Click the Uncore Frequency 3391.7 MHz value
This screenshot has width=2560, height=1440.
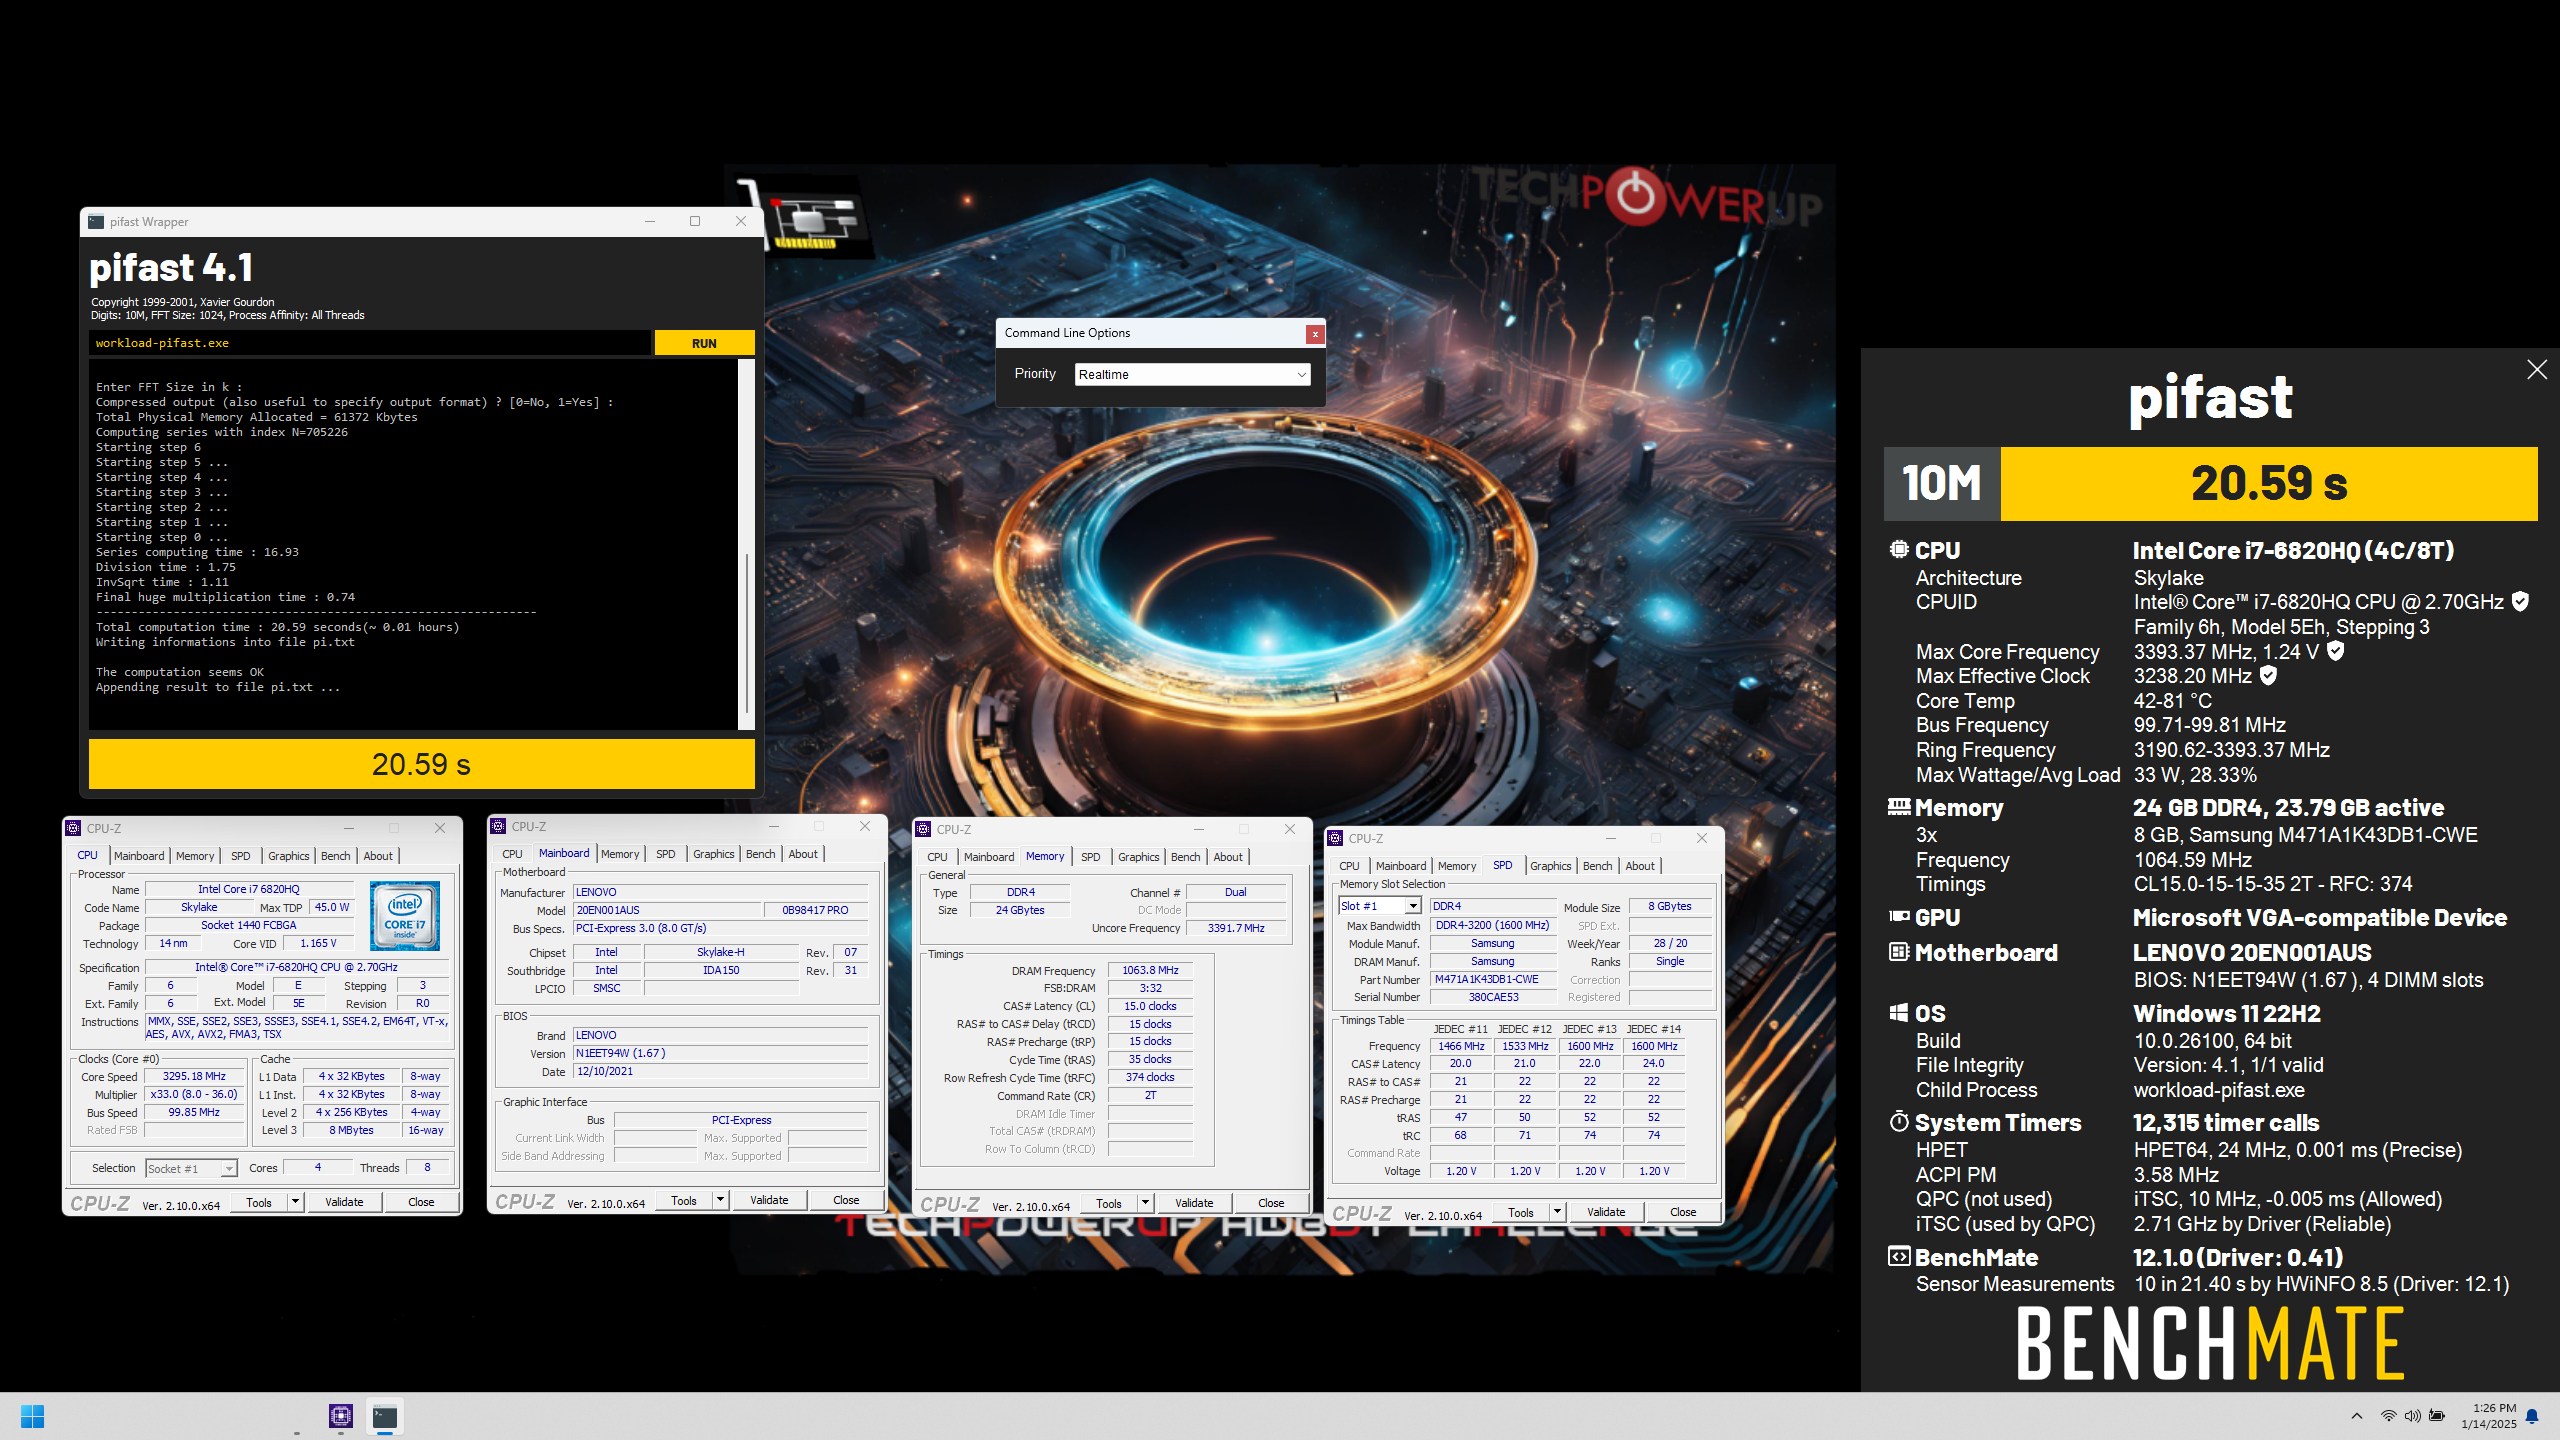click(1236, 928)
